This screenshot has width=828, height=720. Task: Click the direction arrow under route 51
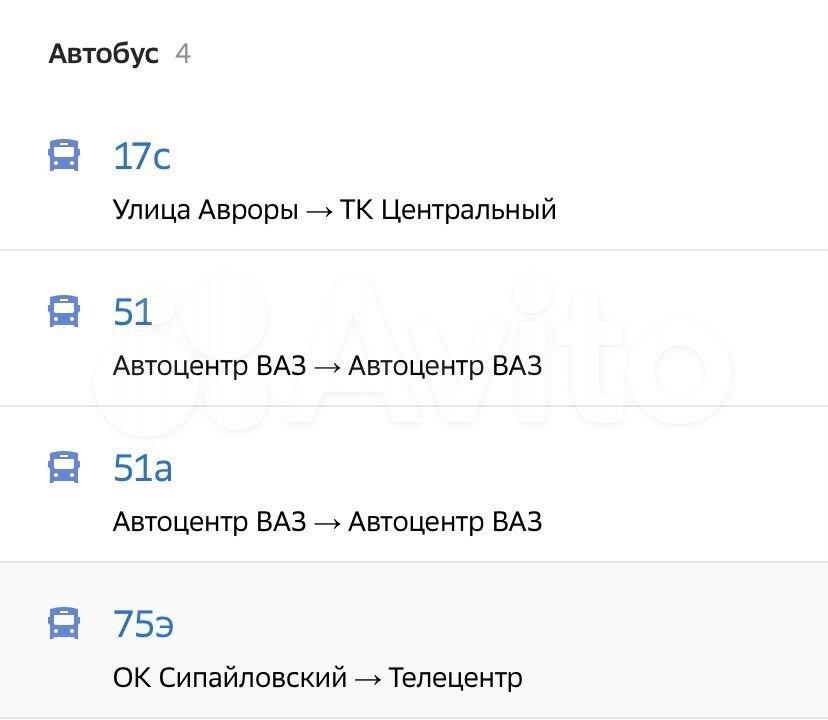(327, 367)
